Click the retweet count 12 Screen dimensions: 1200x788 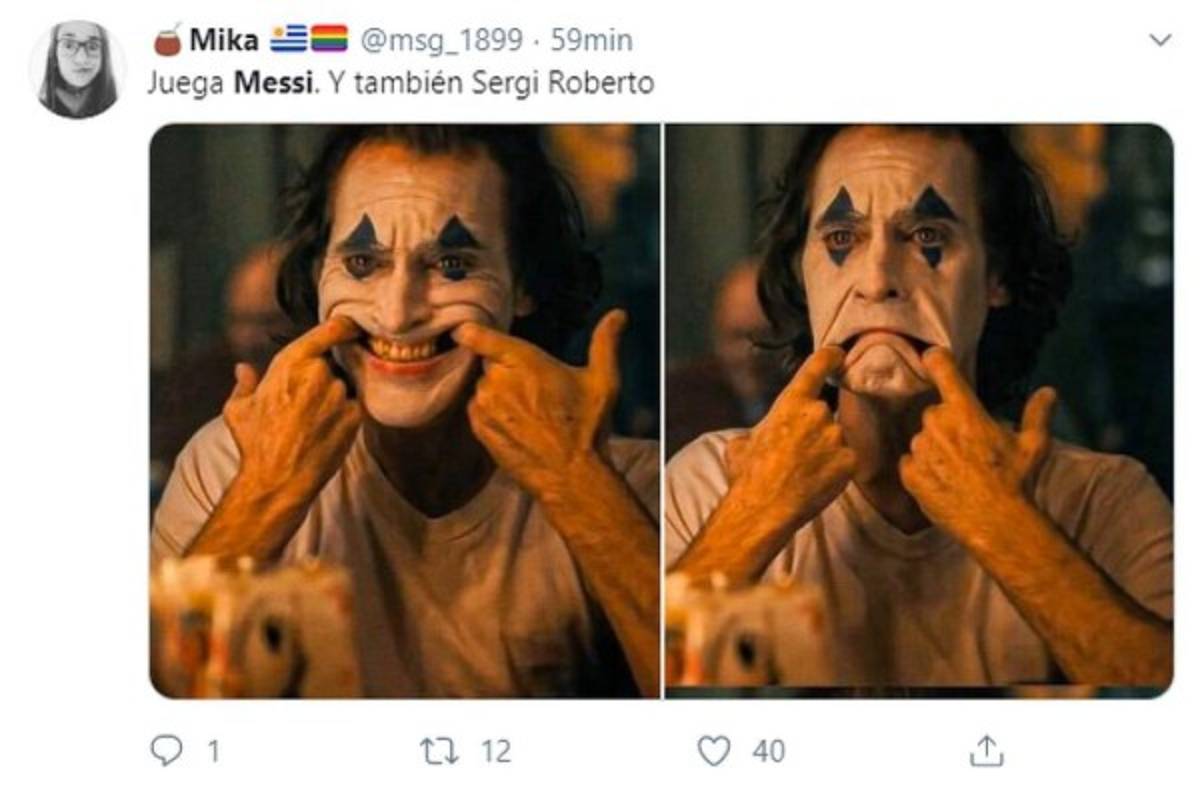pos(496,750)
